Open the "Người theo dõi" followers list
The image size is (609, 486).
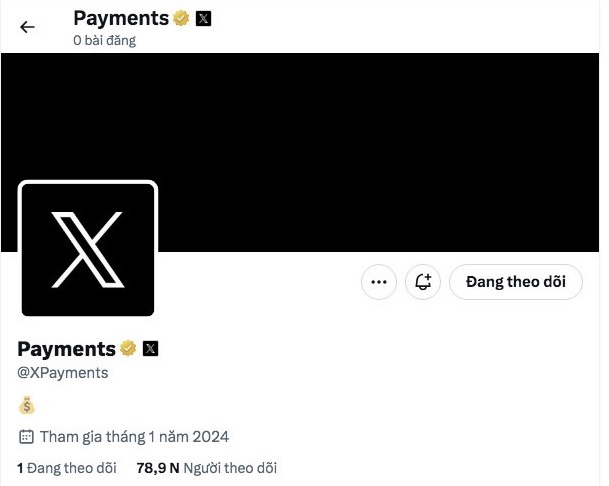(230, 467)
